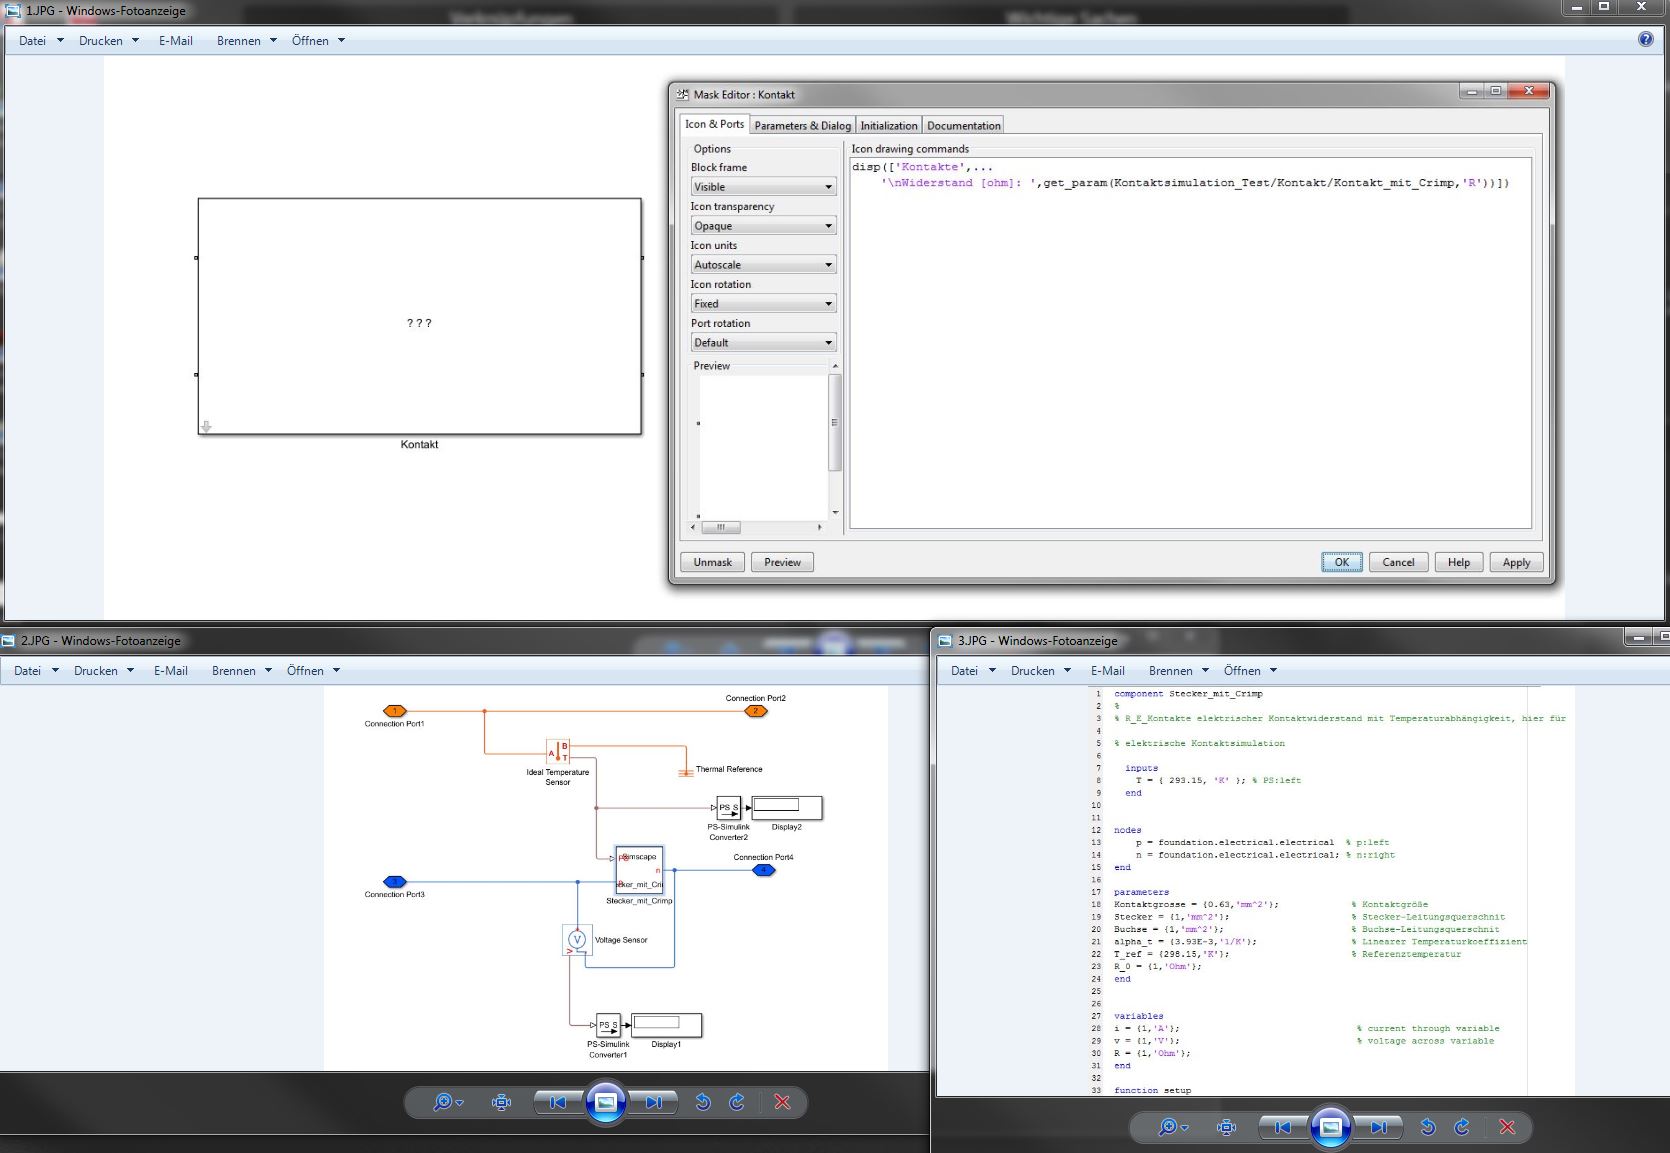Switch to the Parameters & Dialog tab

pyautogui.click(x=802, y=126)
